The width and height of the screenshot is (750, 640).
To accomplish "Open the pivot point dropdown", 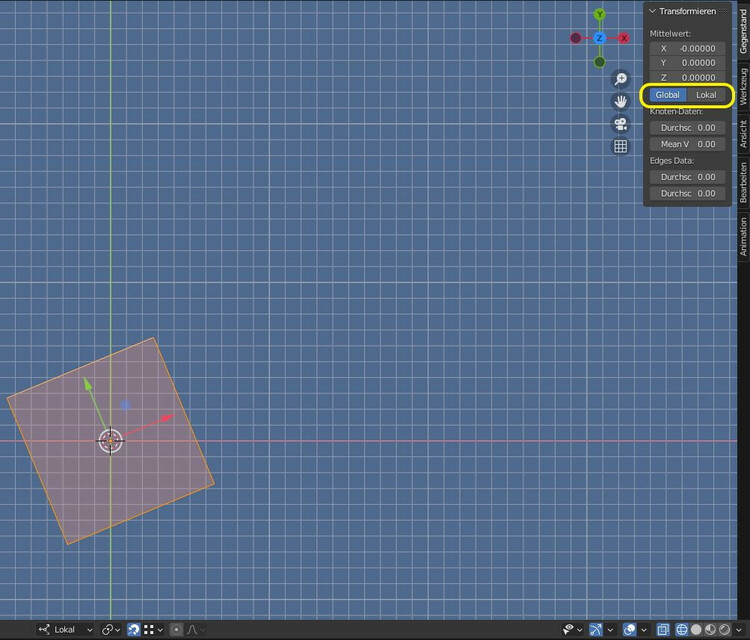I will pyautogui.click(x=111, y=630).
